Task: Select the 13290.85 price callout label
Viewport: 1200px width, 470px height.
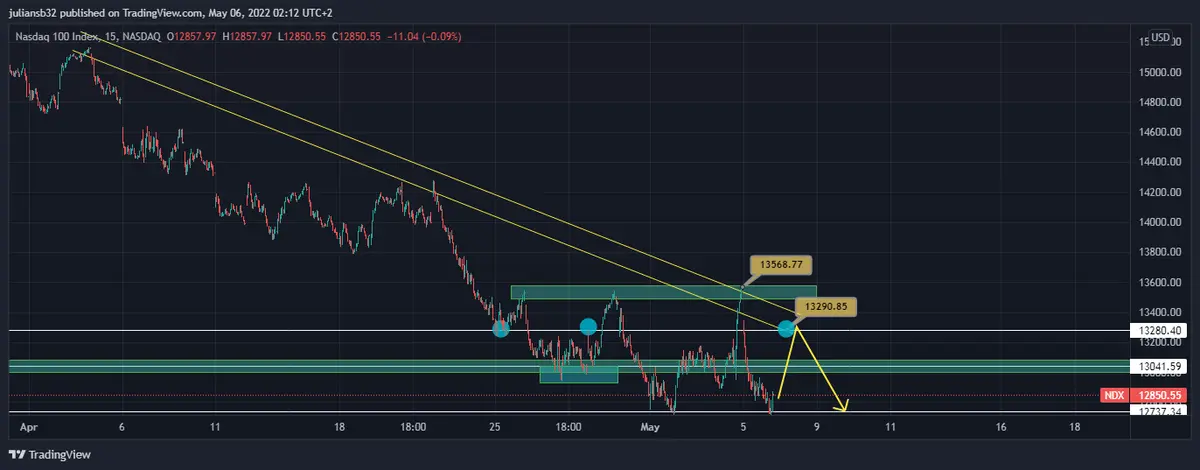Action: 825,306
